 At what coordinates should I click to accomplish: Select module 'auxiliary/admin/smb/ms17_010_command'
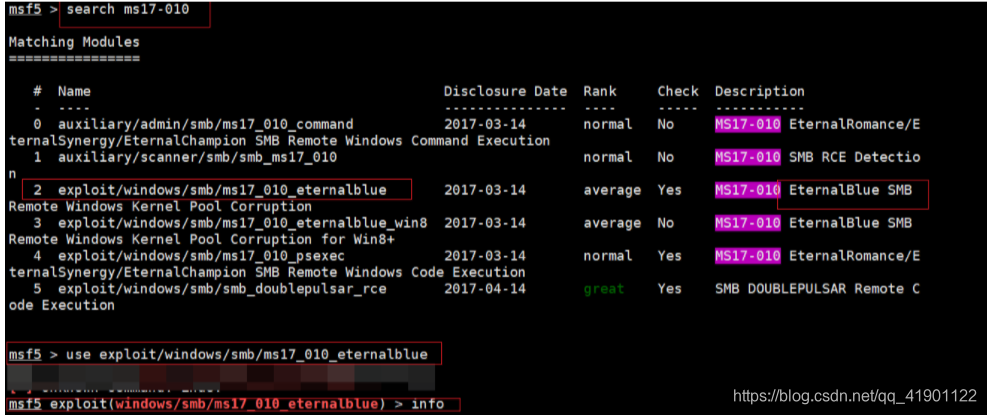click(x=206, y=124)
